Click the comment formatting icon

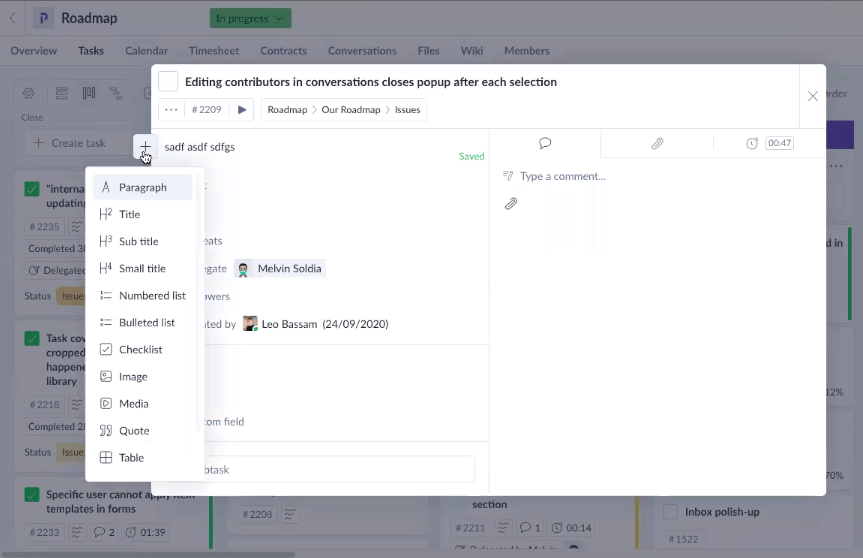tap(507, 176)
